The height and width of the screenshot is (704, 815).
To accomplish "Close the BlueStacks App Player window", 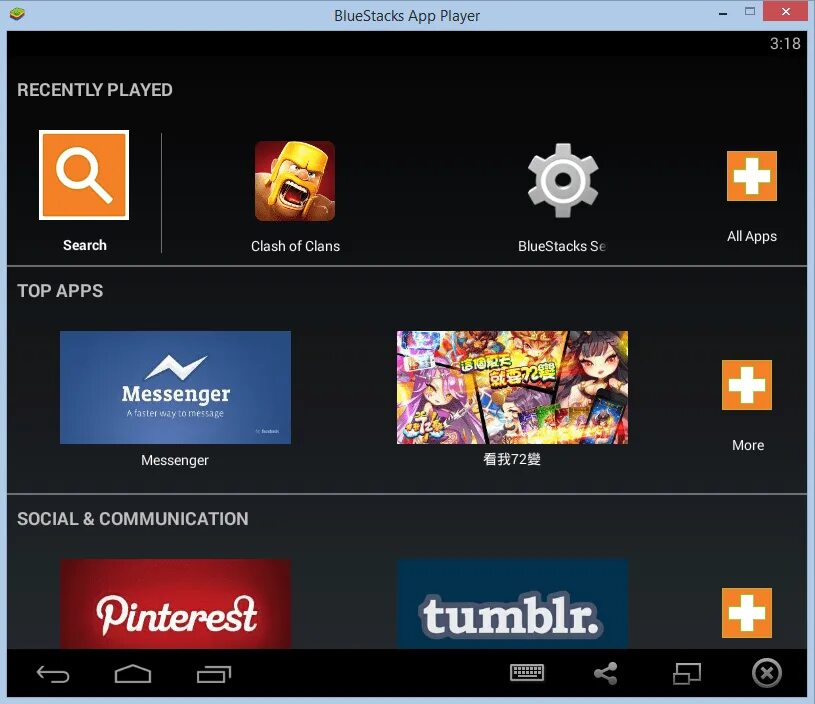I will pos(785,11).
